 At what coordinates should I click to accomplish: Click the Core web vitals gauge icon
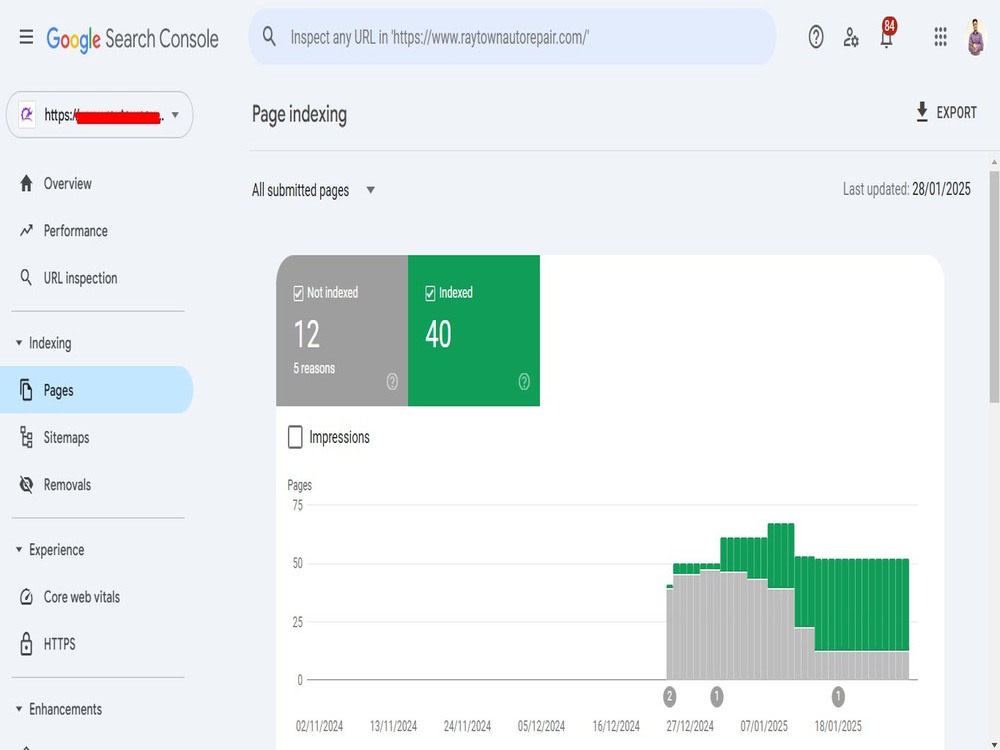[x=26, y=597]
